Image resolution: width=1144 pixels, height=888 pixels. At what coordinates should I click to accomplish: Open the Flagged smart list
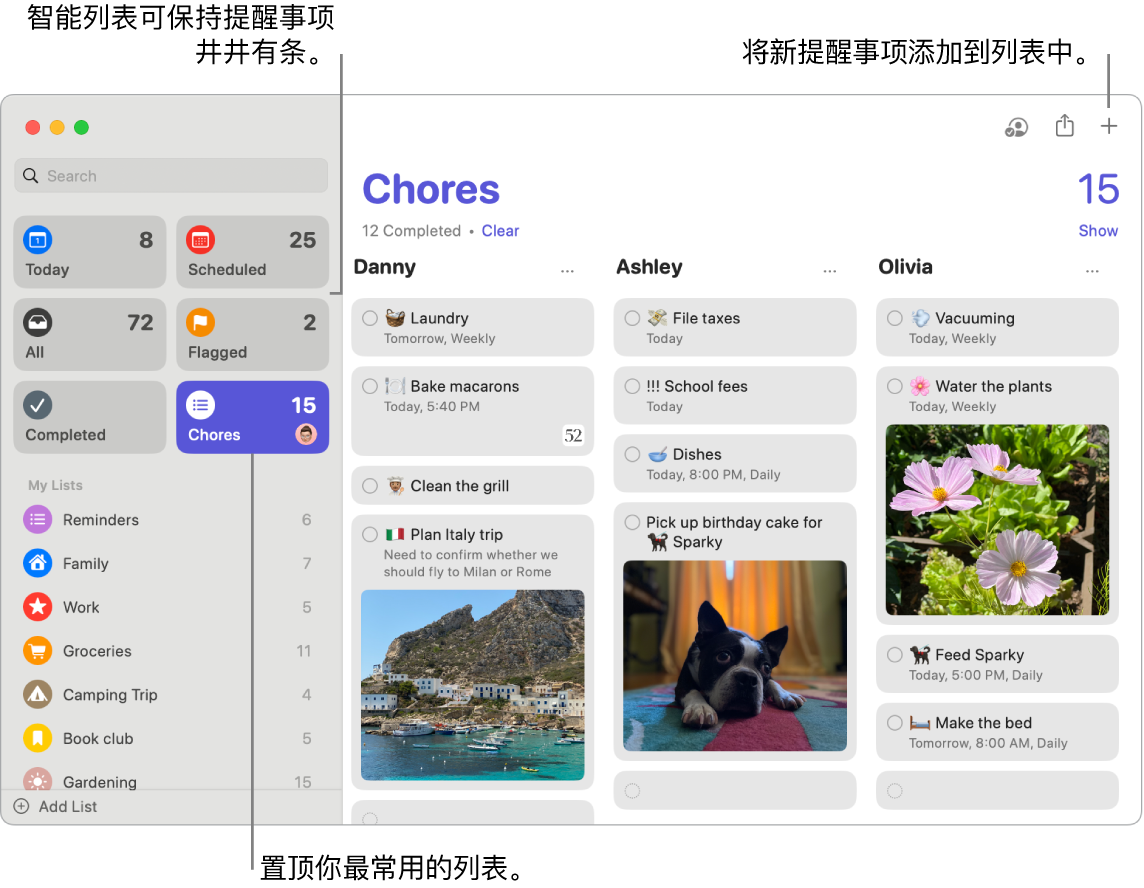tap(252, 336)
